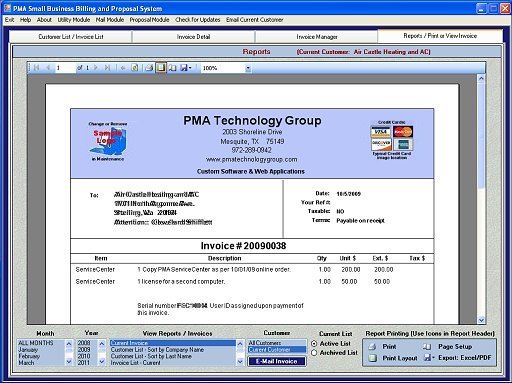Open the About menu
The width and height of the screenshot is (512, 383).
[x=44, y=20]
